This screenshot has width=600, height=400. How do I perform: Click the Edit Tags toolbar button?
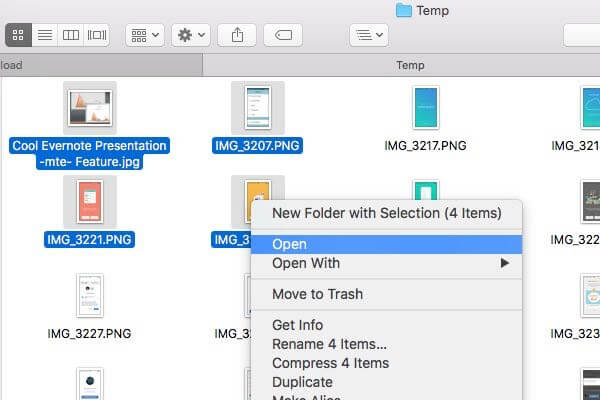[283, 35]
